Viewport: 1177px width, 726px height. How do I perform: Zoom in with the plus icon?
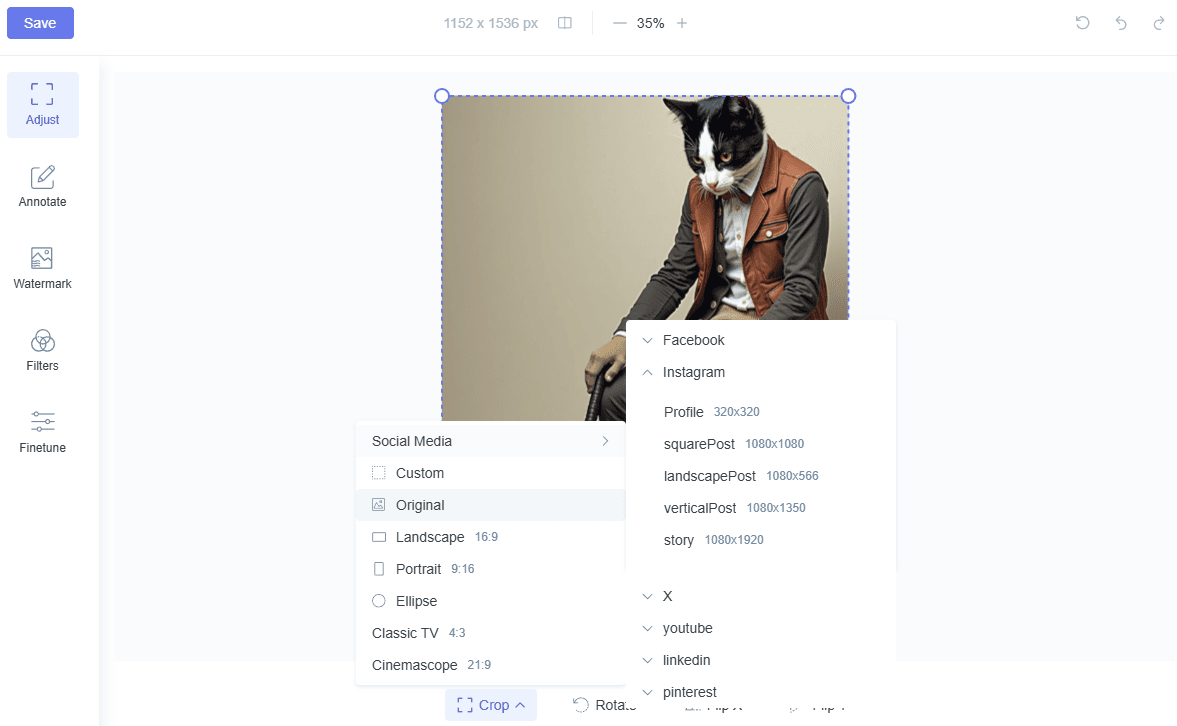pyautogui.click(x=682, y=23)
